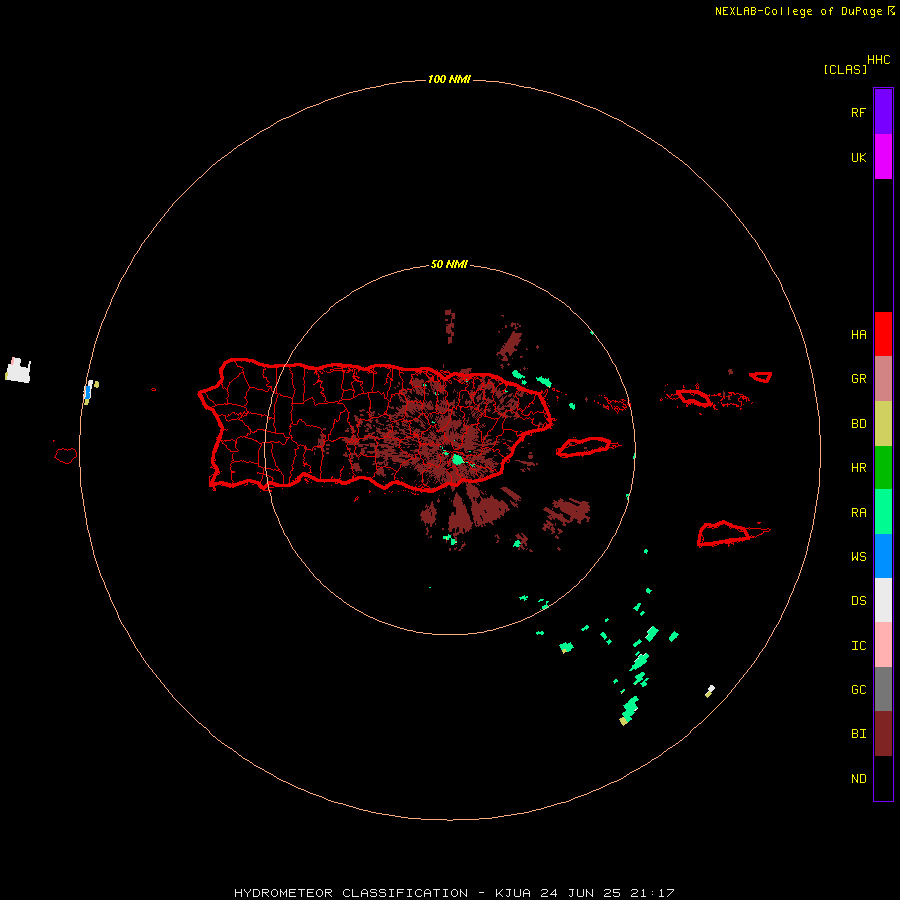
Task: Click the 'UK' legend label text
Action: tap(859, 158)
